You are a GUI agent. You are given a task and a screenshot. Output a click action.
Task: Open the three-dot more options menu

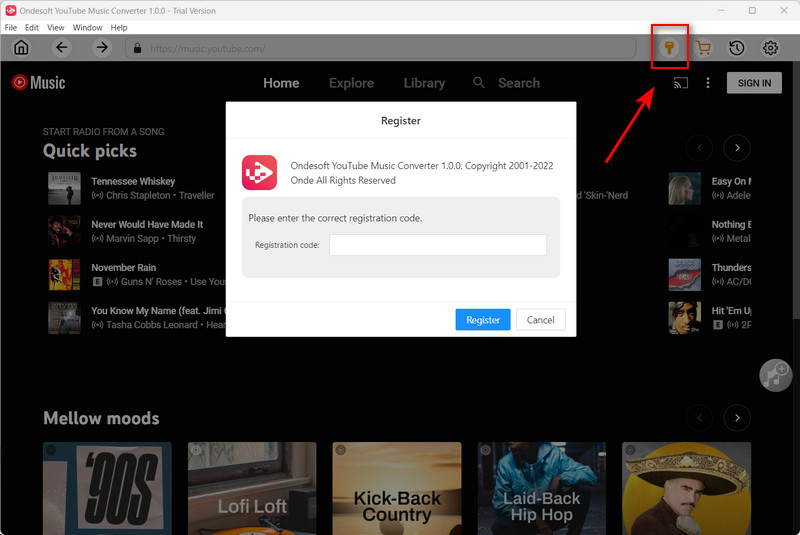708,83
